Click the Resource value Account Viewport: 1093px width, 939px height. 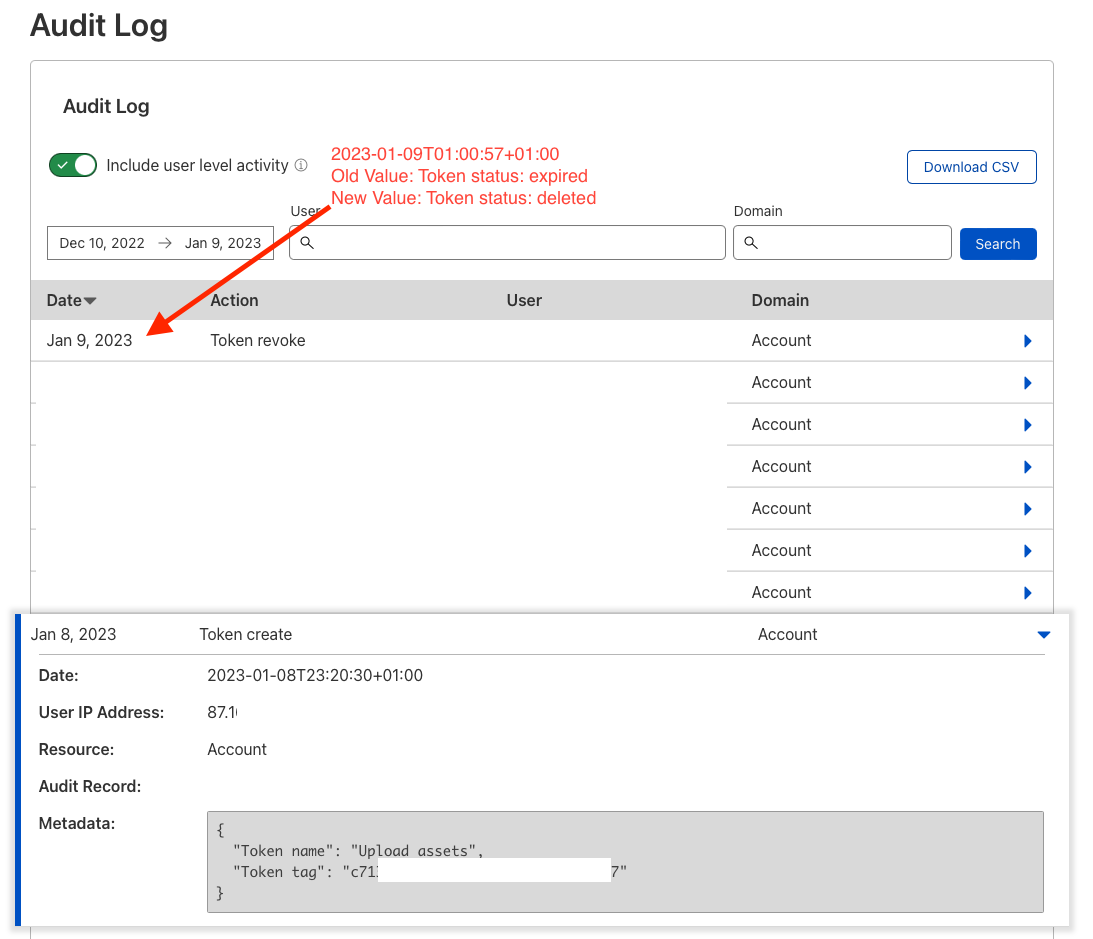[237, 749]
